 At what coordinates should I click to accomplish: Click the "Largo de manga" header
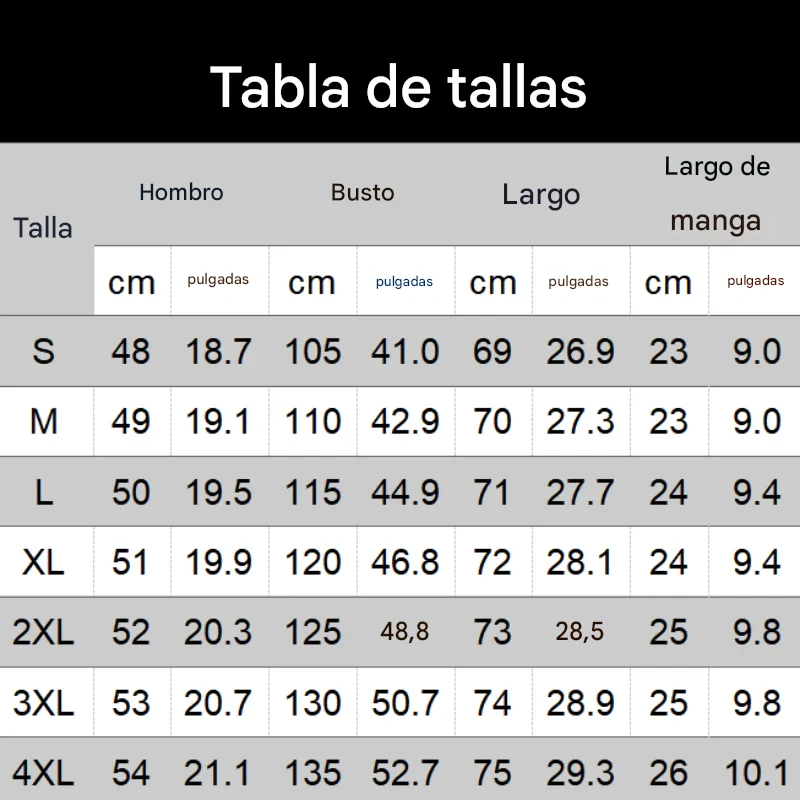coord(716,193)
